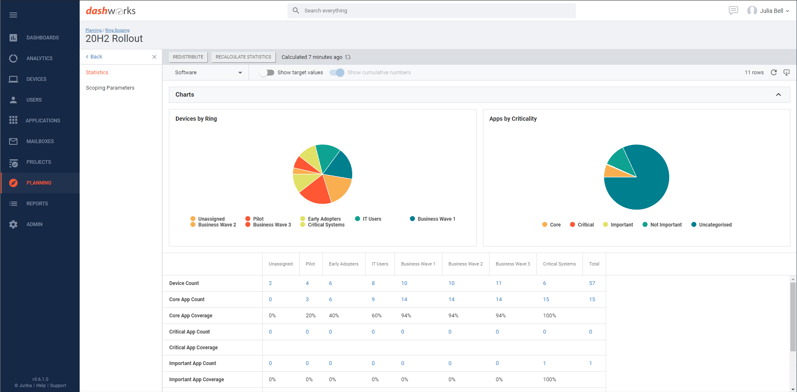
Task: Click the Search everything field
Action: pos(432,11)
